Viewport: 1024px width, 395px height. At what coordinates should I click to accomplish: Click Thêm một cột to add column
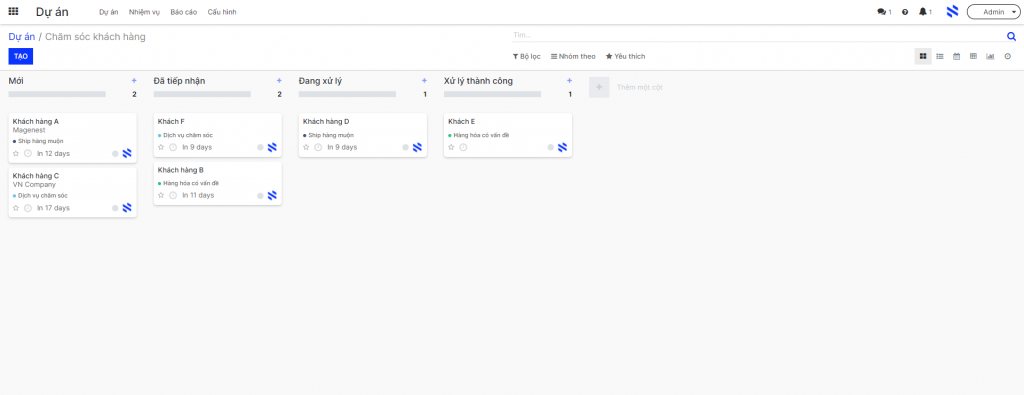[x=639, y=87]
